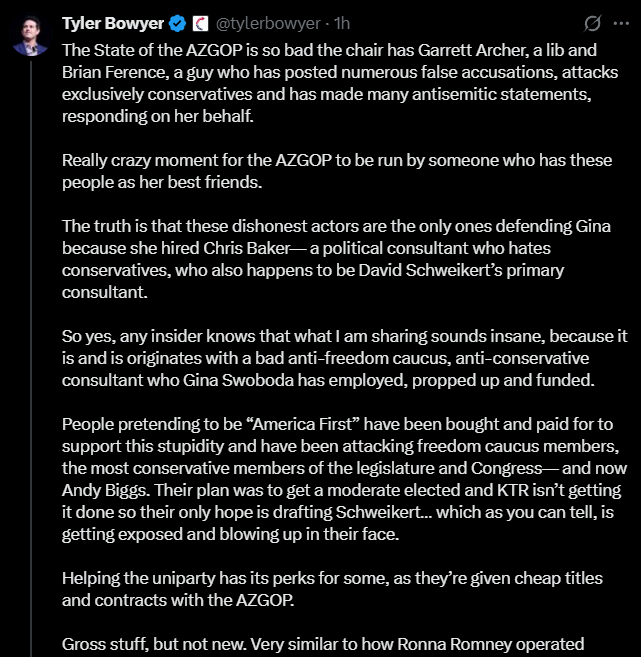
Task: Open the Grok explain-this-post icon
Action: coord(592,23)
